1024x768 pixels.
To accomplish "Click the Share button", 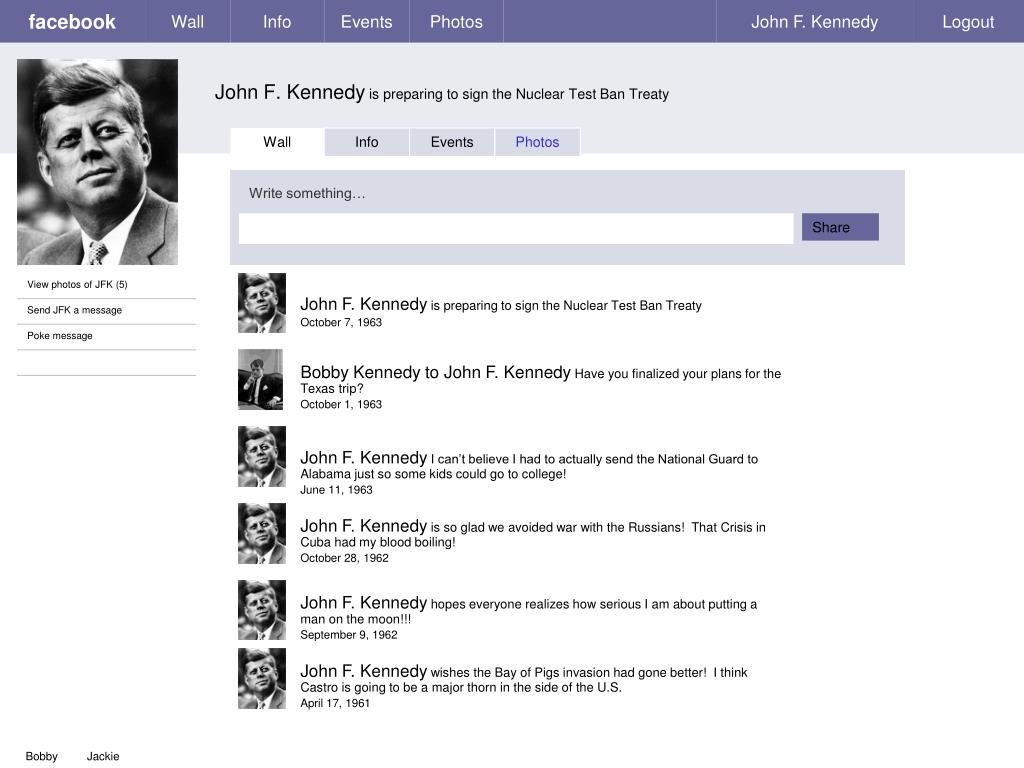I will 840,227.
